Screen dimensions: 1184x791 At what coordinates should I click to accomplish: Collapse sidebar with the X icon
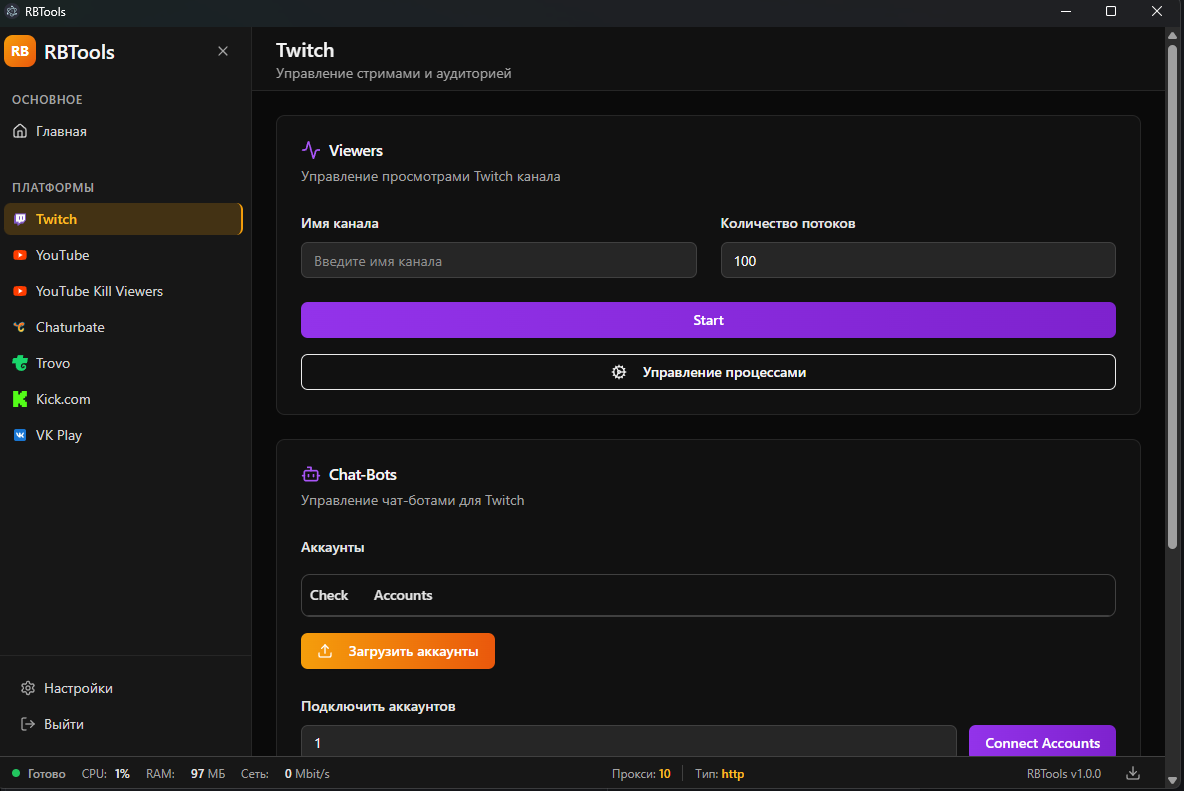(x=223, y=51)
